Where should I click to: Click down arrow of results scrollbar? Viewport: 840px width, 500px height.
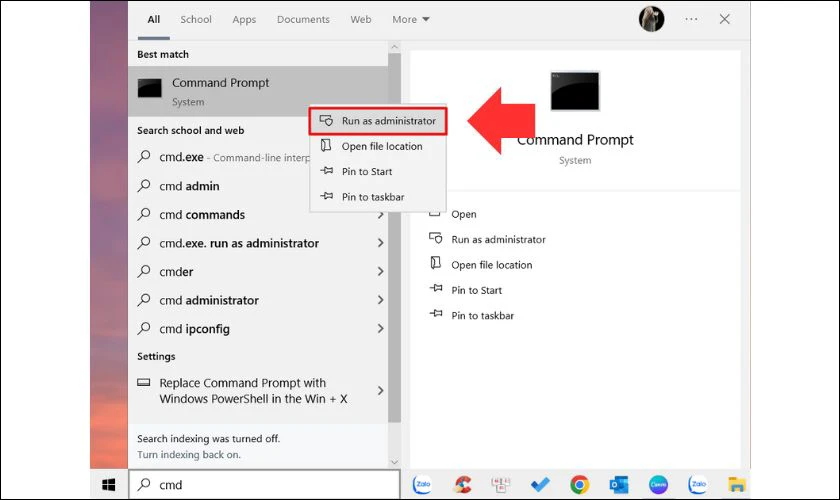(395, 462)
